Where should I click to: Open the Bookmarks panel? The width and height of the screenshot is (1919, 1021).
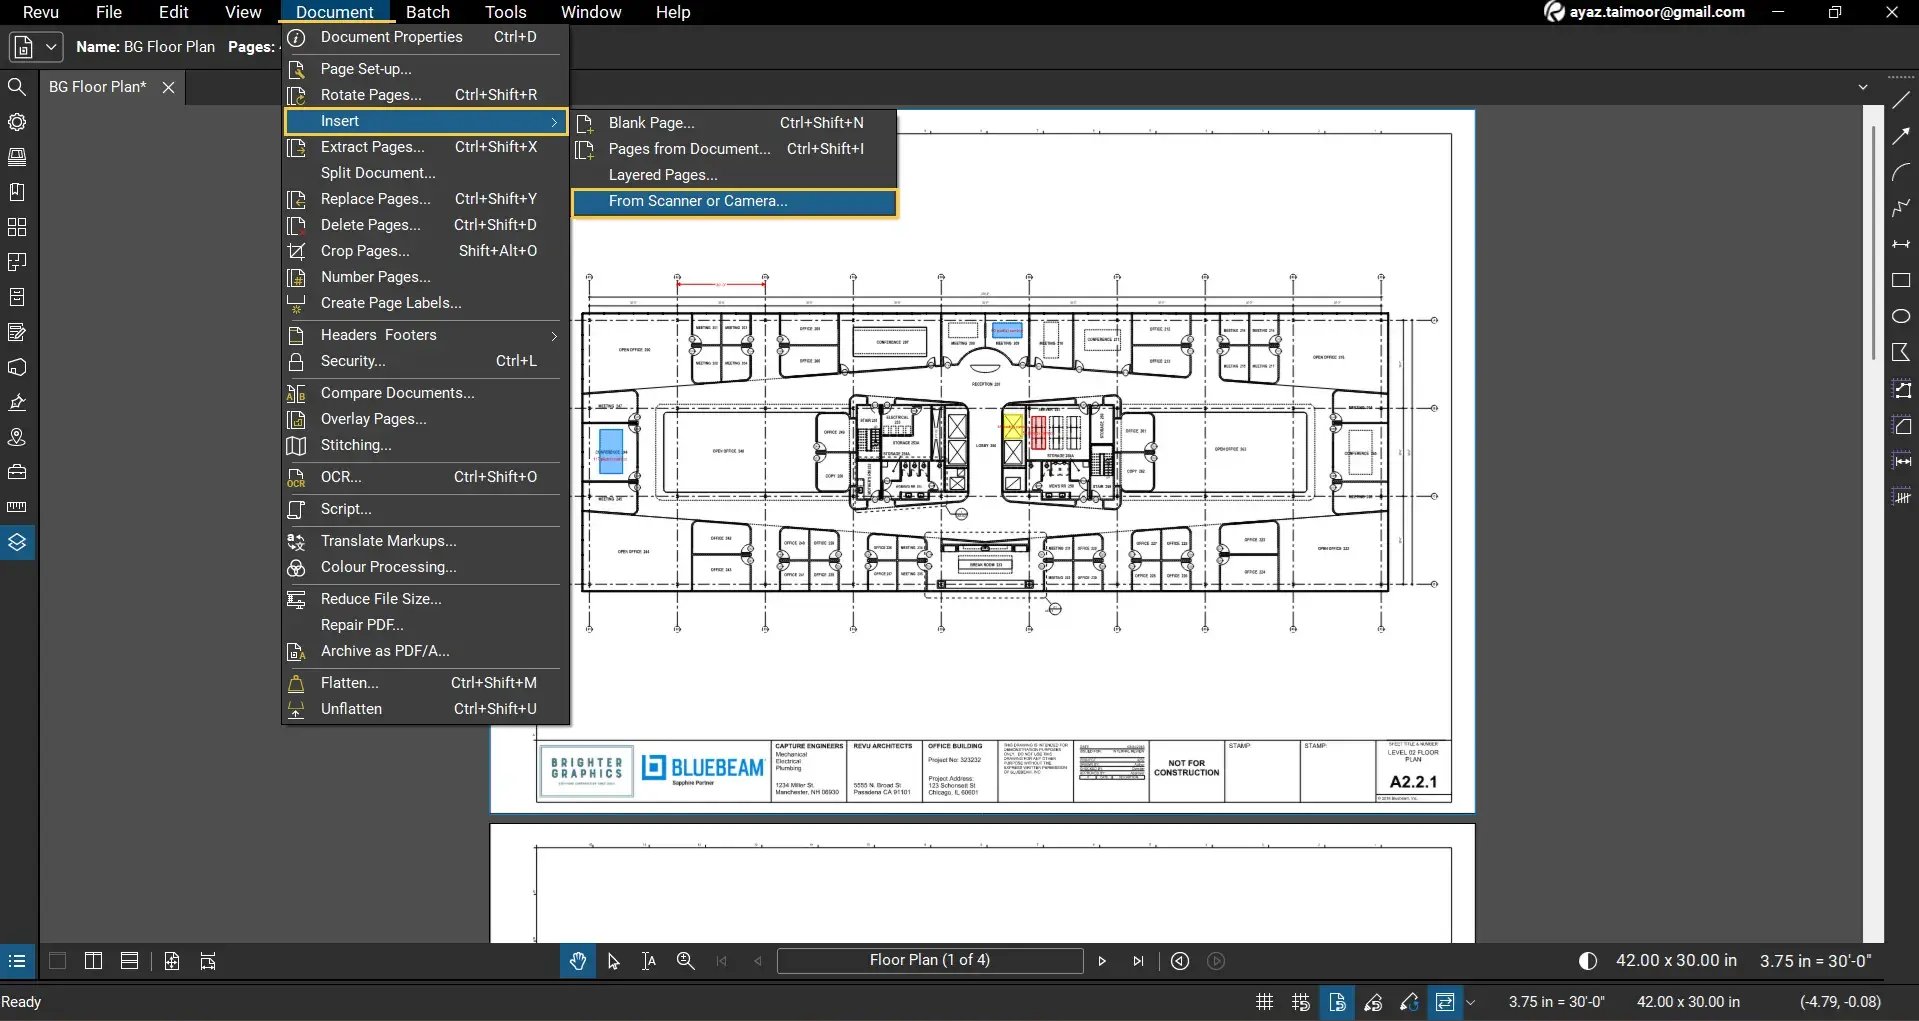point(17,191)
